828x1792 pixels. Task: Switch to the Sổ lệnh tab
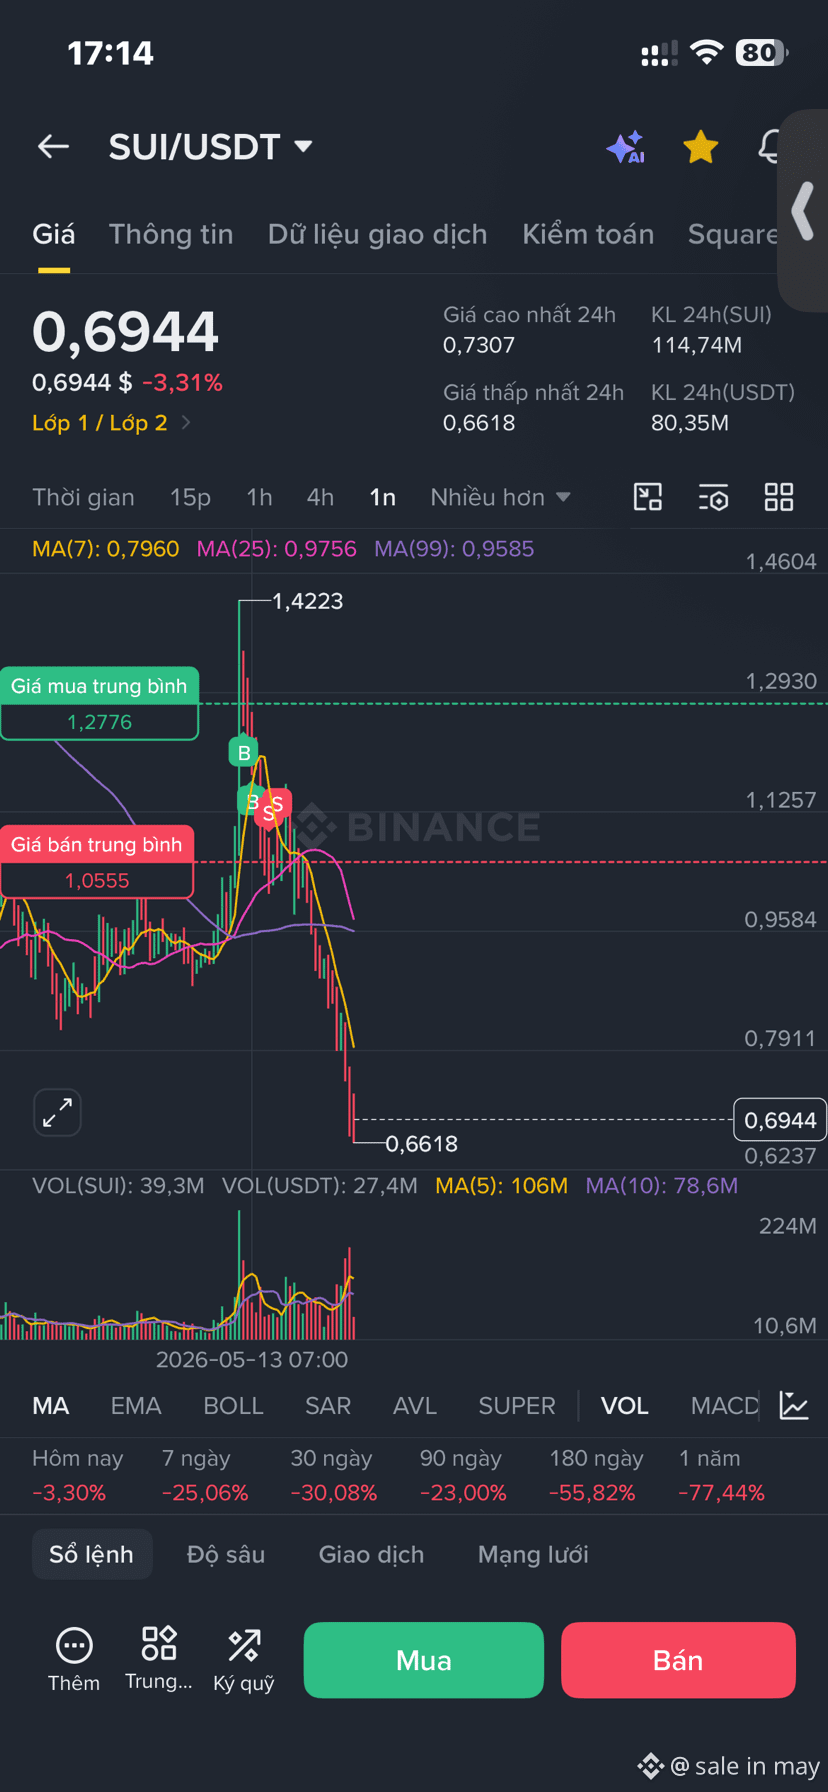[x=92, y=1554]
